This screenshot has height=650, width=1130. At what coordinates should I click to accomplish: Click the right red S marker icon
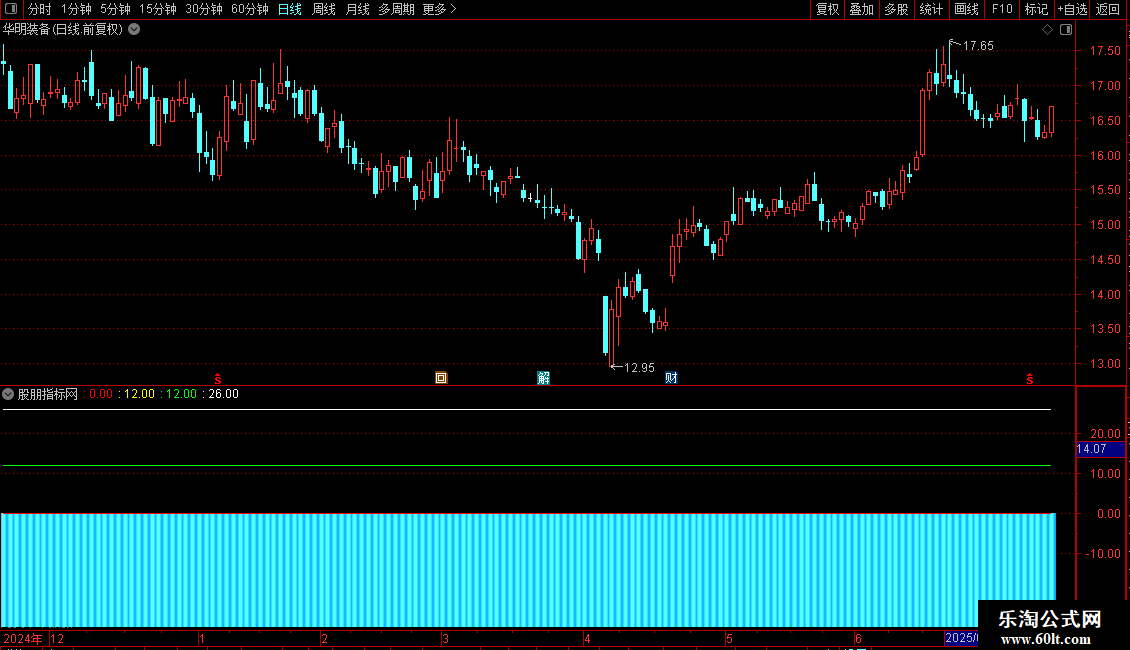[1030, 379]
